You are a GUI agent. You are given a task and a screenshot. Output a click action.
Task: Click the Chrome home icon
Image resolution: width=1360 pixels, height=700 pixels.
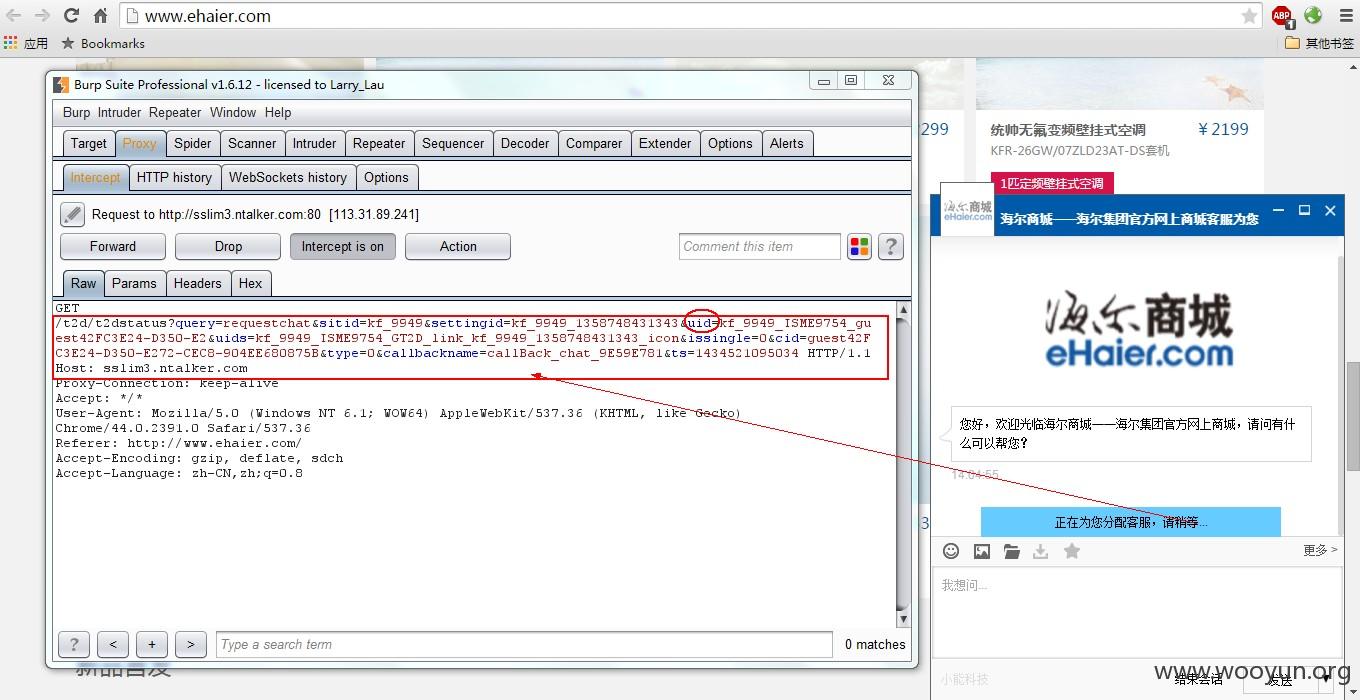click(100, 16)
